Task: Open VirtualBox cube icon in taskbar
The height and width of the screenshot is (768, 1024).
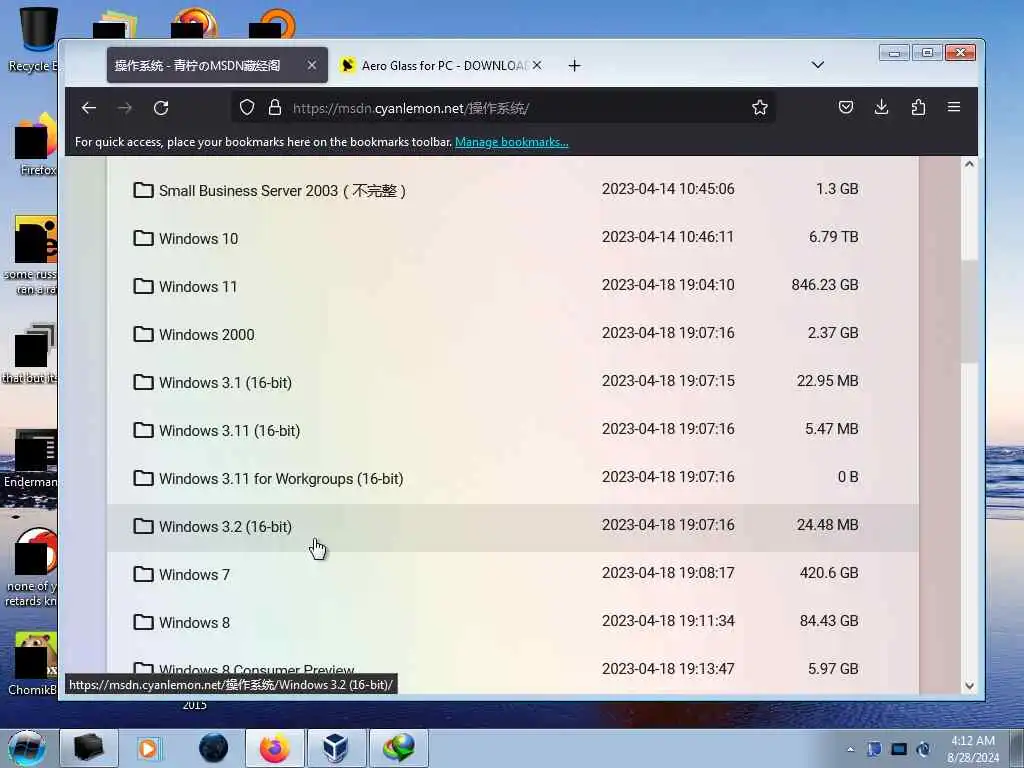Action: click(x=336, y=748)
